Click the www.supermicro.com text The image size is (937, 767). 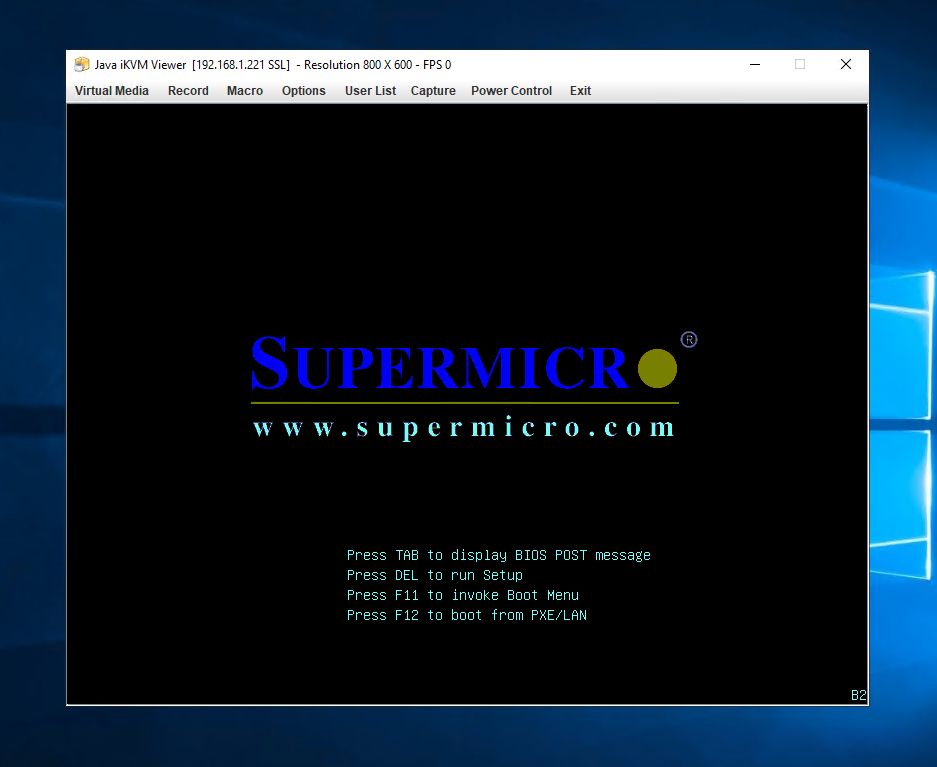click(464, 428)
